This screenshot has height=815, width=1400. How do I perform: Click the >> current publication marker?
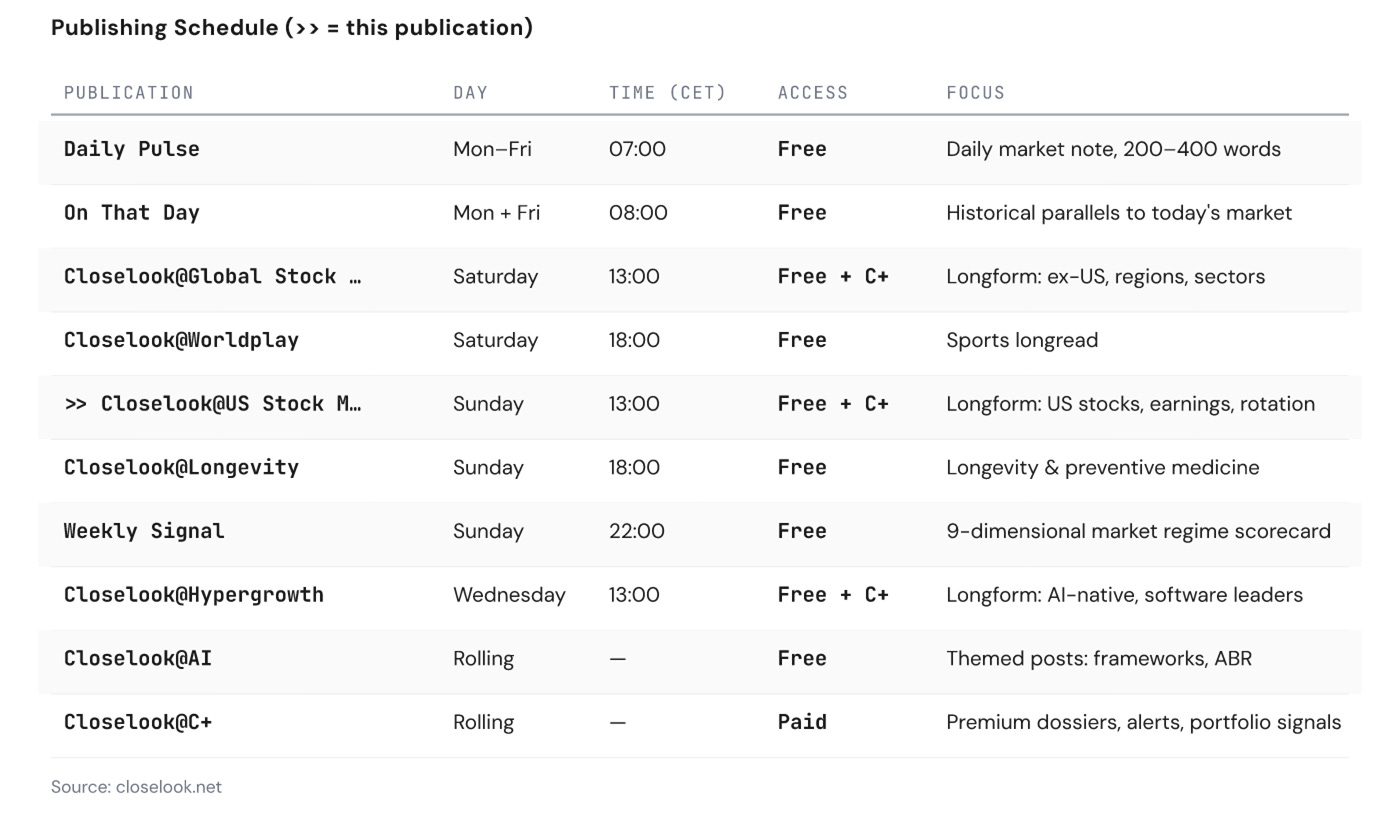[x=79, y=403]
